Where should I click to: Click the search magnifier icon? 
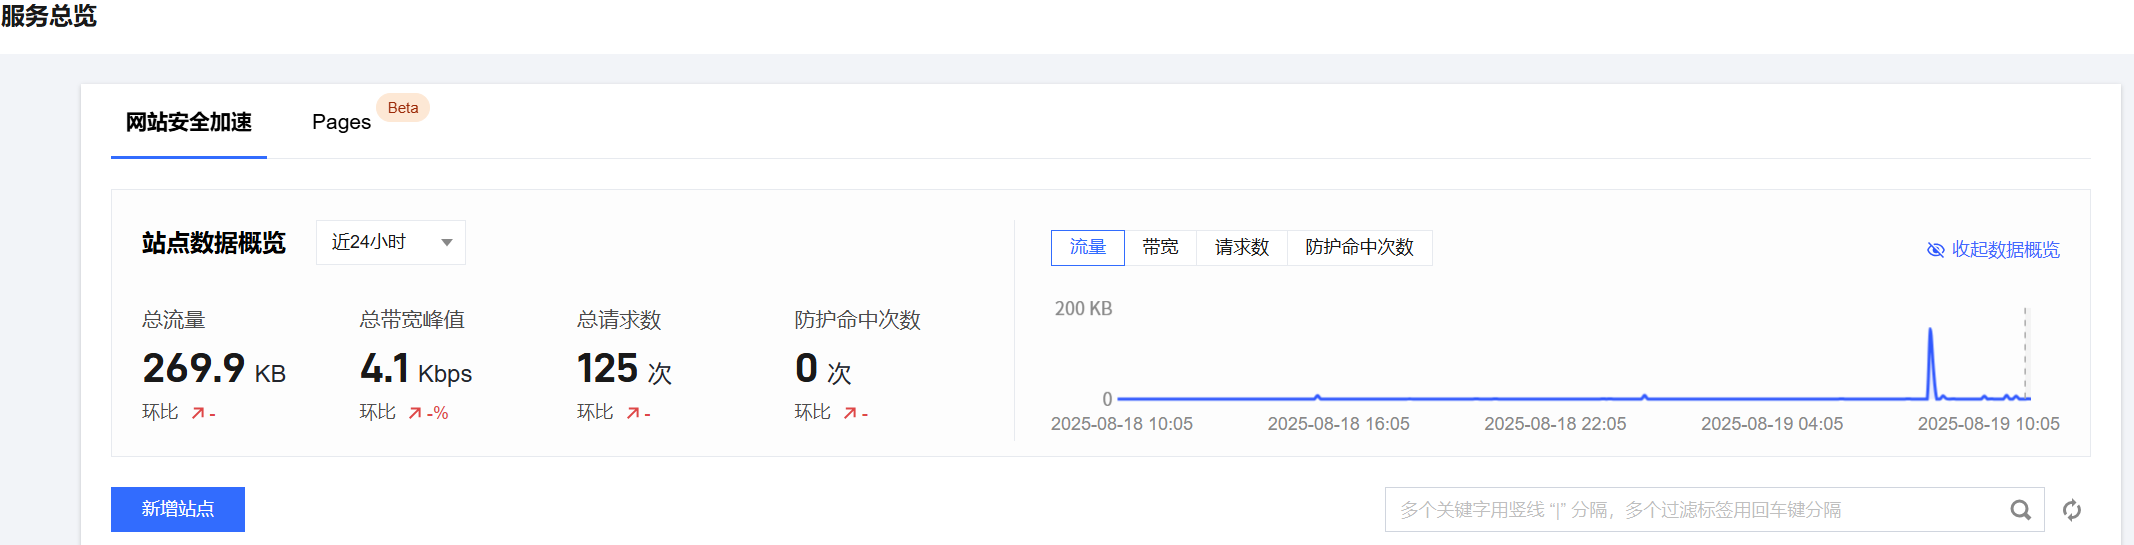pos(2020,510)
